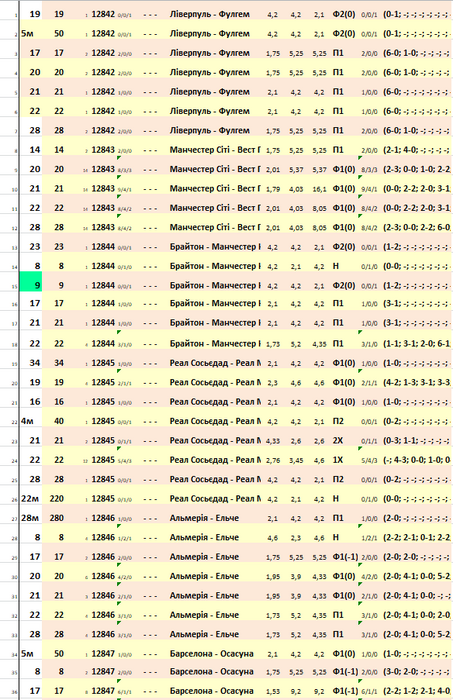
Task: Click the "2X" bet type cell
Action: click(338, 441)
